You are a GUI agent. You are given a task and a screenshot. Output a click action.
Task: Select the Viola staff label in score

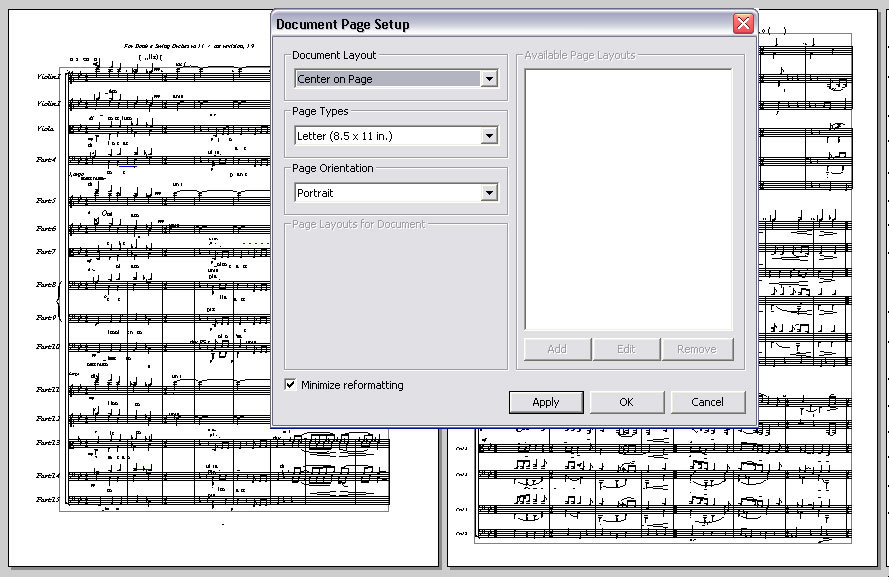45,129
